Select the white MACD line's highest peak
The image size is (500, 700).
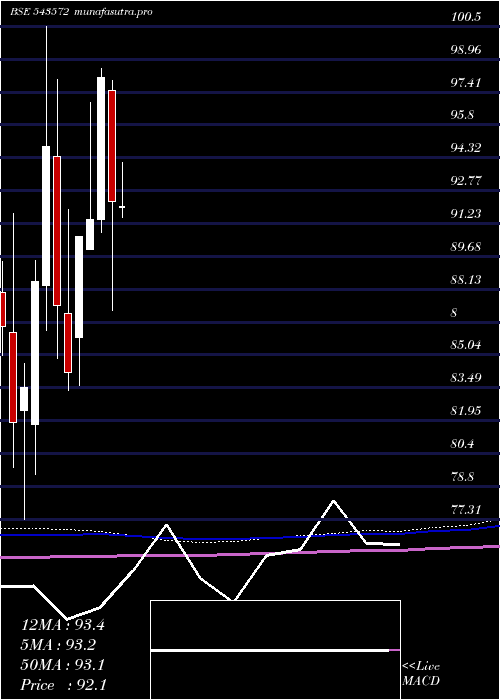[x=333, y=501]
